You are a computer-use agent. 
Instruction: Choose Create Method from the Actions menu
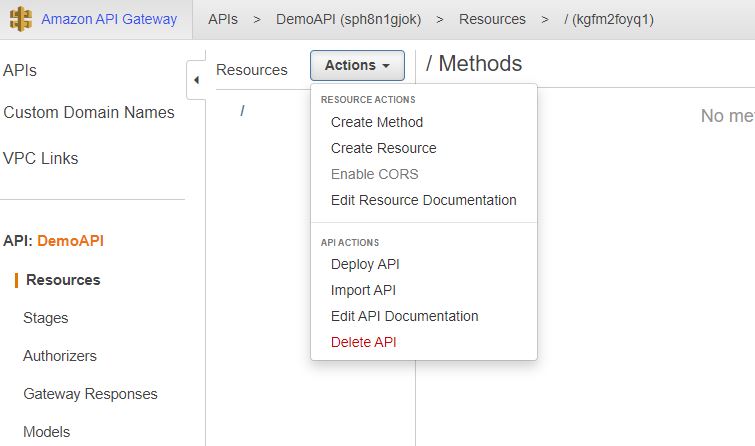377,122
